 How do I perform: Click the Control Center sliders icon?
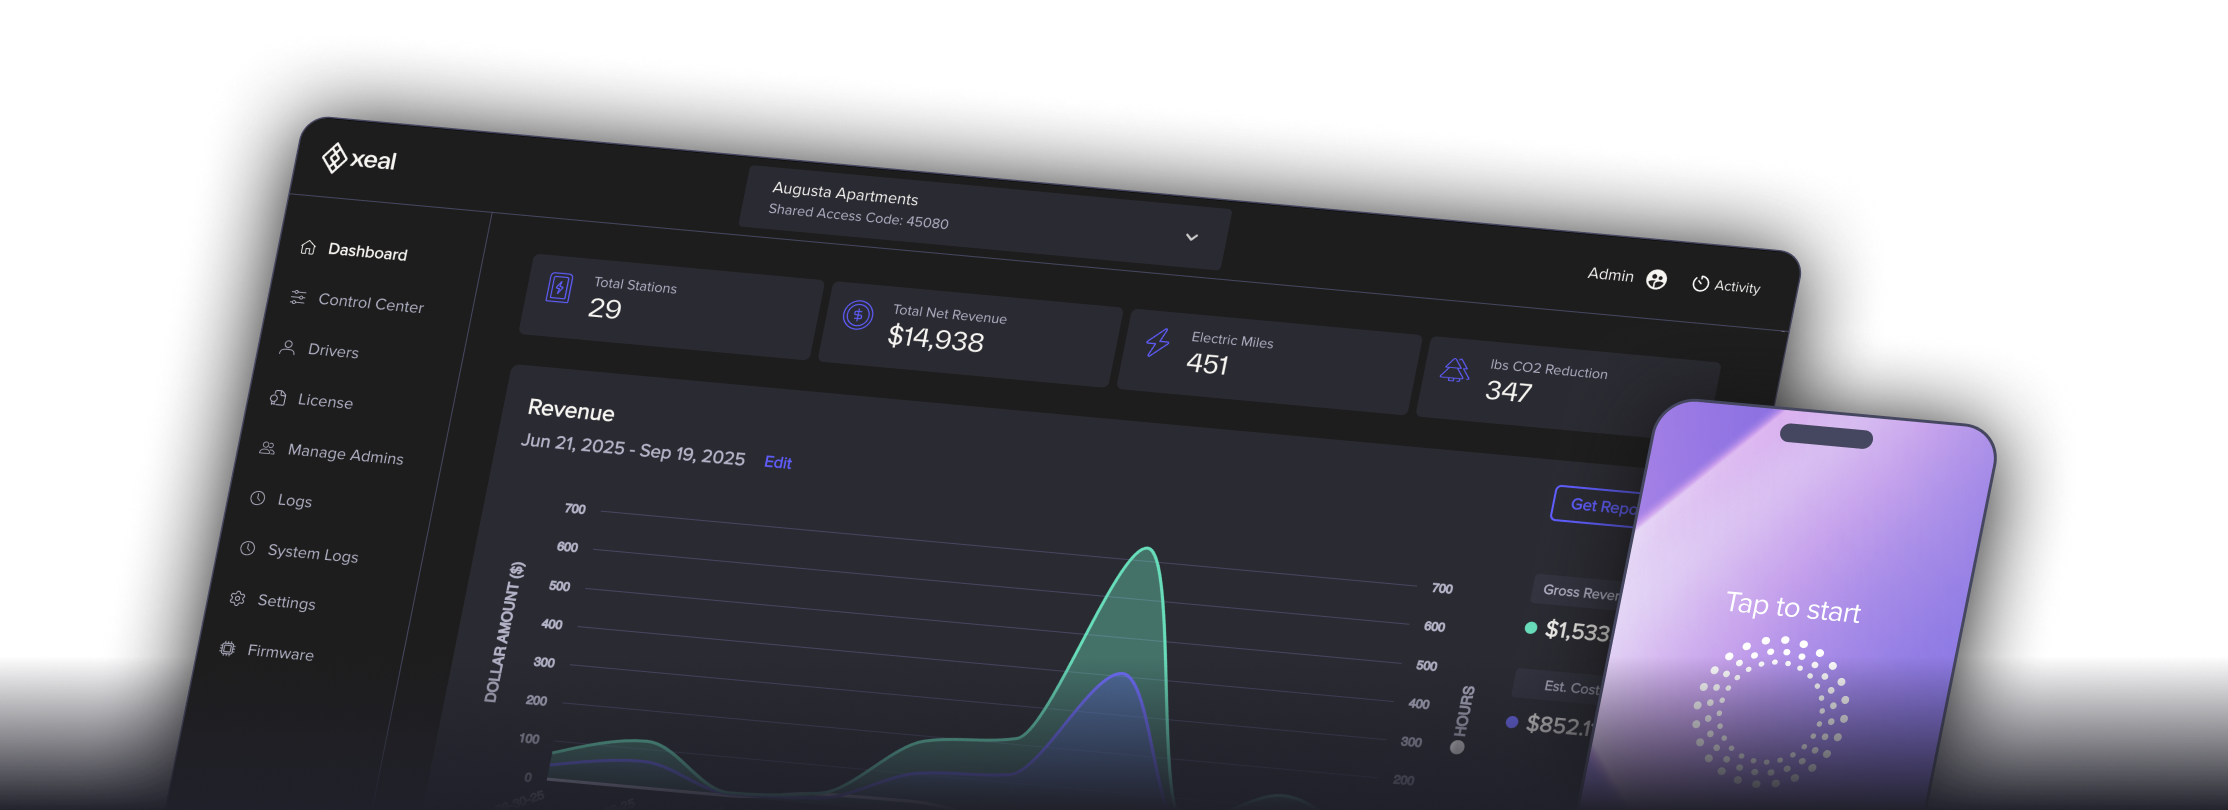coord(298,297)
